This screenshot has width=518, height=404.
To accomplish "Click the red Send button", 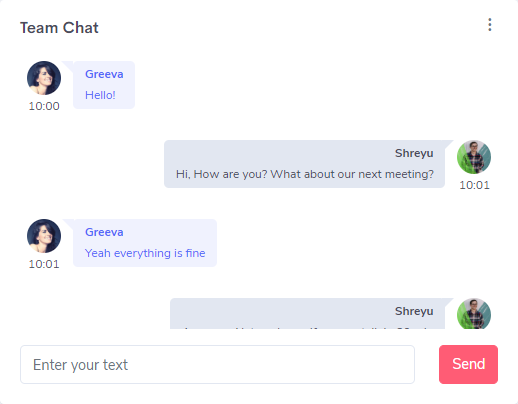I will pyautogui.click(x=468, y=364).
